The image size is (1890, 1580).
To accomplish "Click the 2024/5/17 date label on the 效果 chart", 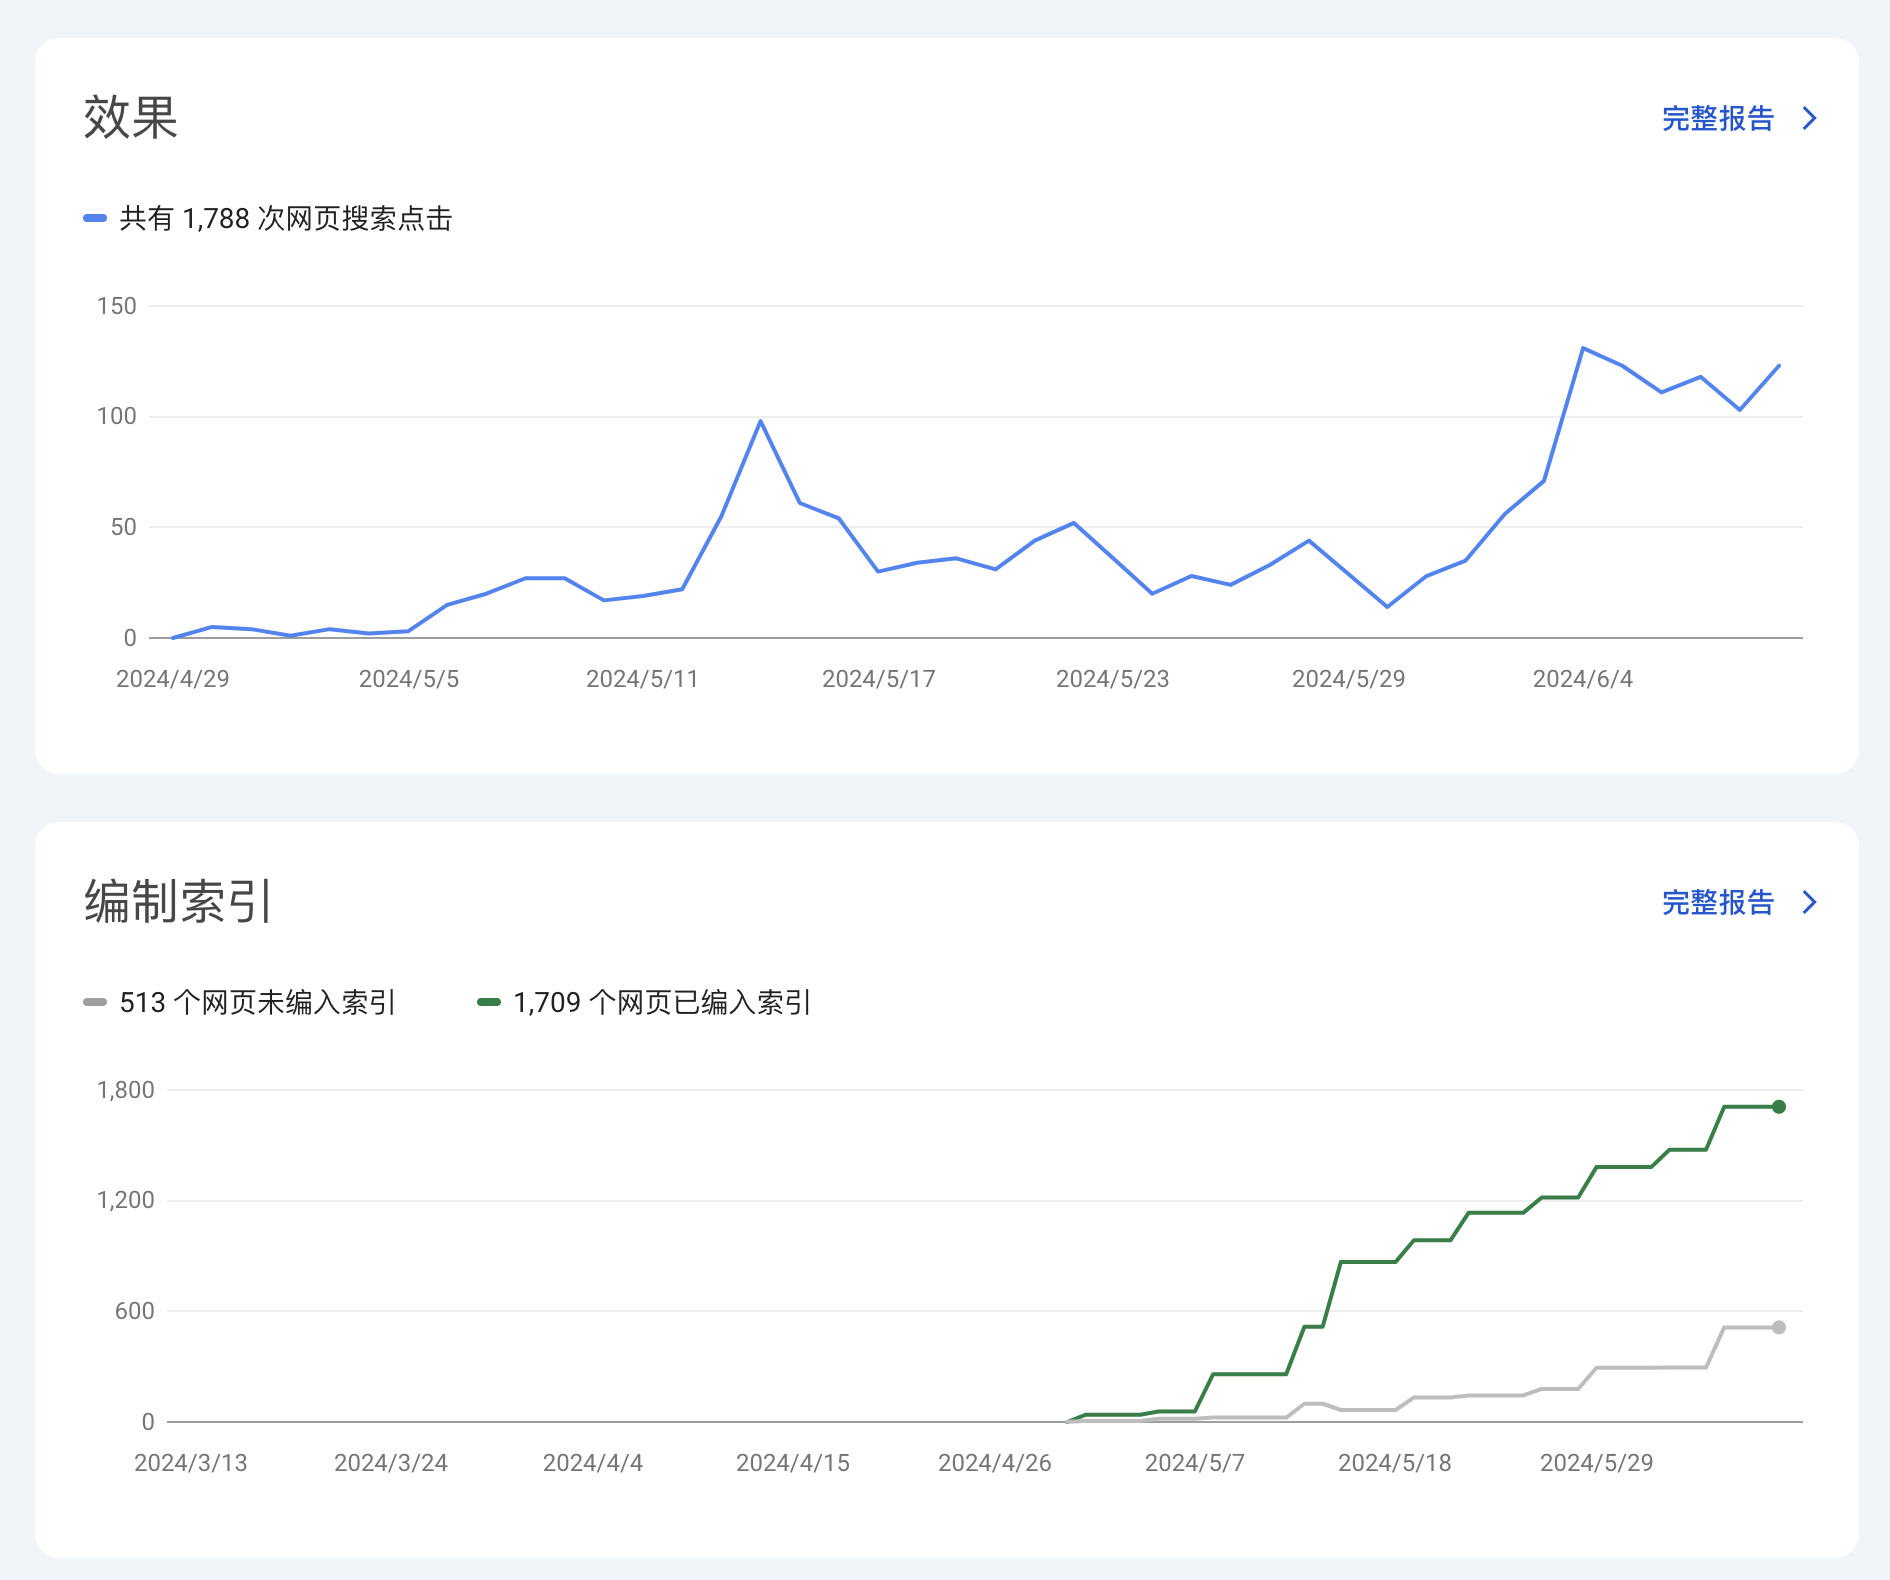I will (879, 679).
